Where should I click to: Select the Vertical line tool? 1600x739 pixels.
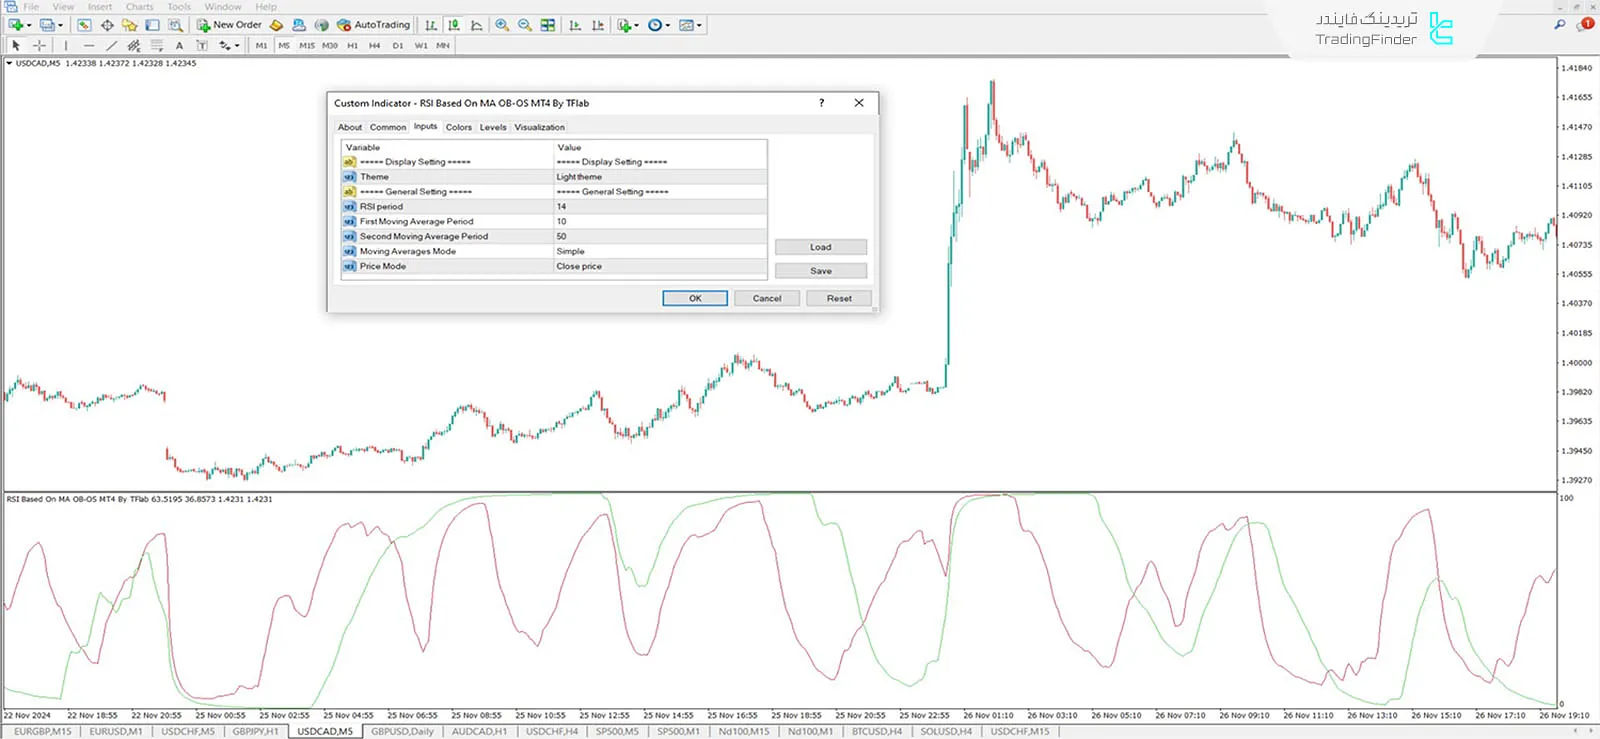pyautogui.click(x=66, y=45)
